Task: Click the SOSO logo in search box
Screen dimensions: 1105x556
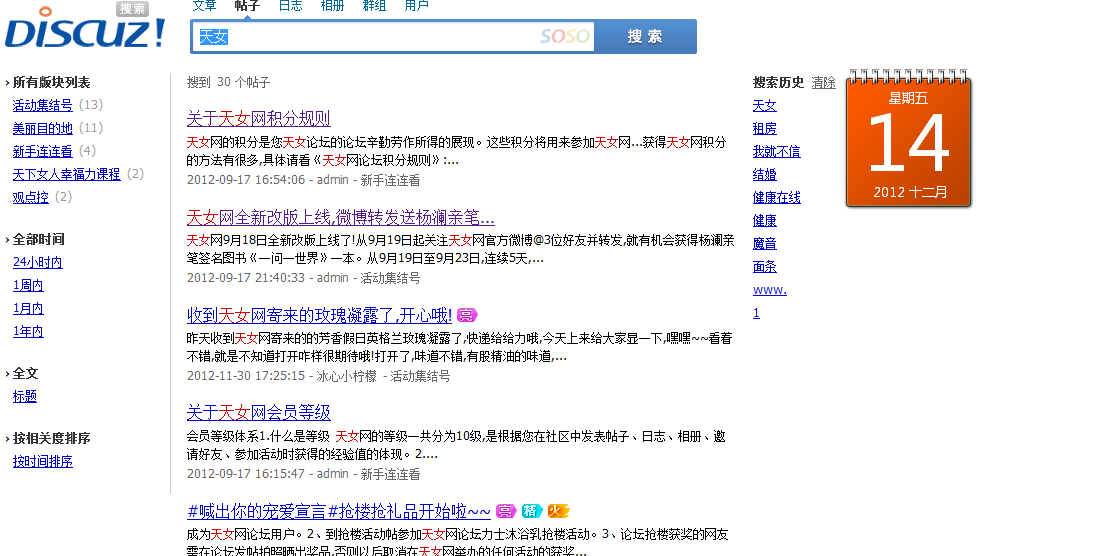Action: click(x=565, y=36)
